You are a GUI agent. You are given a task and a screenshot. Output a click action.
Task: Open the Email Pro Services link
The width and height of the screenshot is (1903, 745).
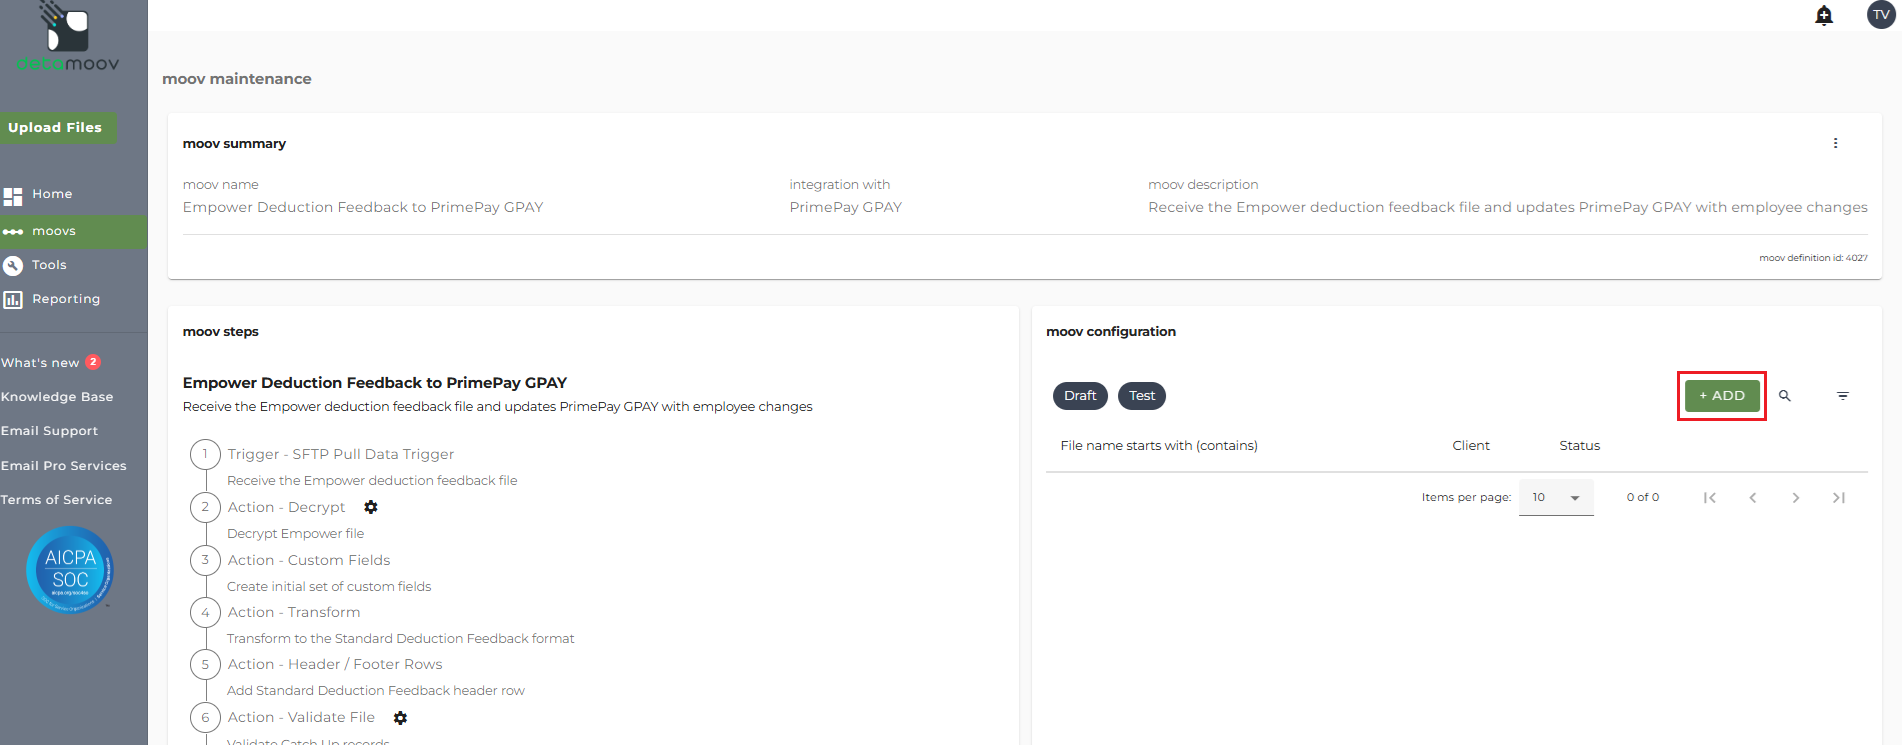[64, 466]
